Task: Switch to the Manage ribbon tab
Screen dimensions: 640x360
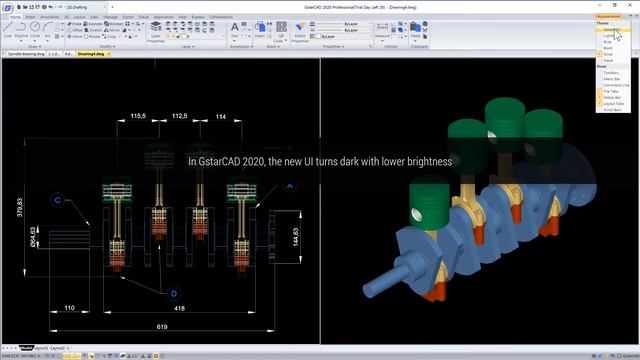Action: [110, 17]
